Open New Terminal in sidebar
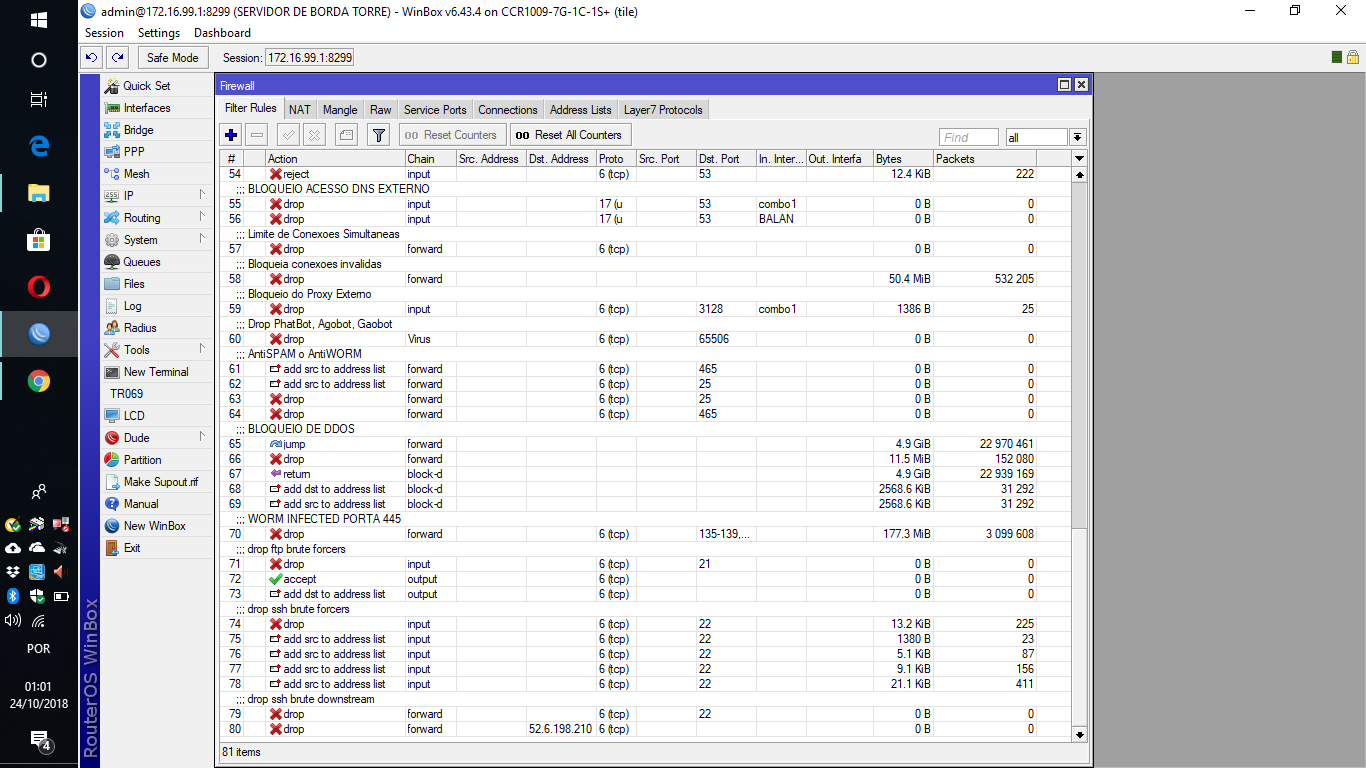 (155, 372)
